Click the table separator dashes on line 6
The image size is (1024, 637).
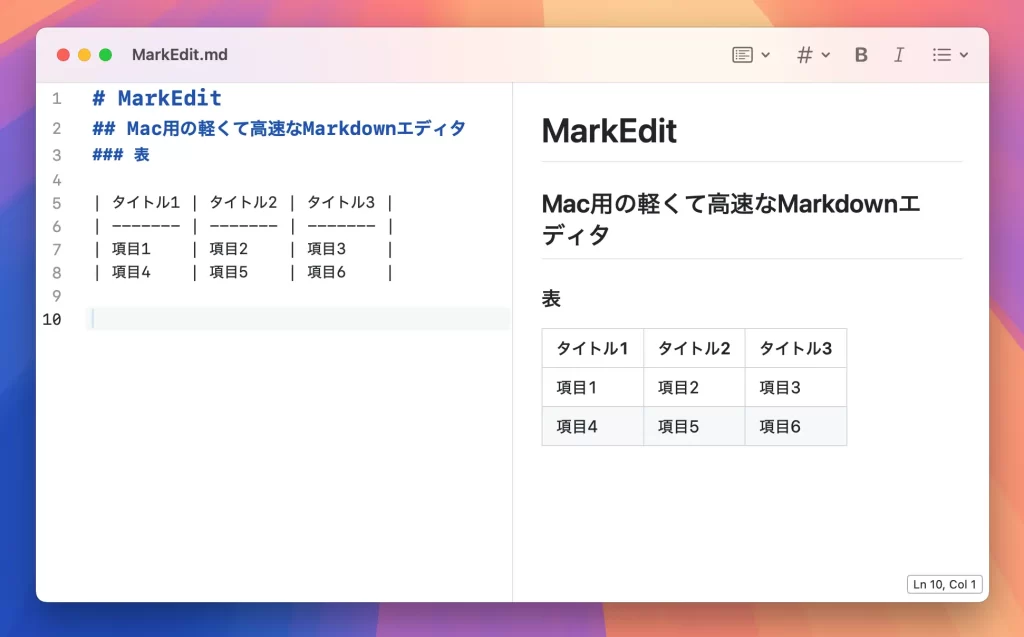click(243, 226)
